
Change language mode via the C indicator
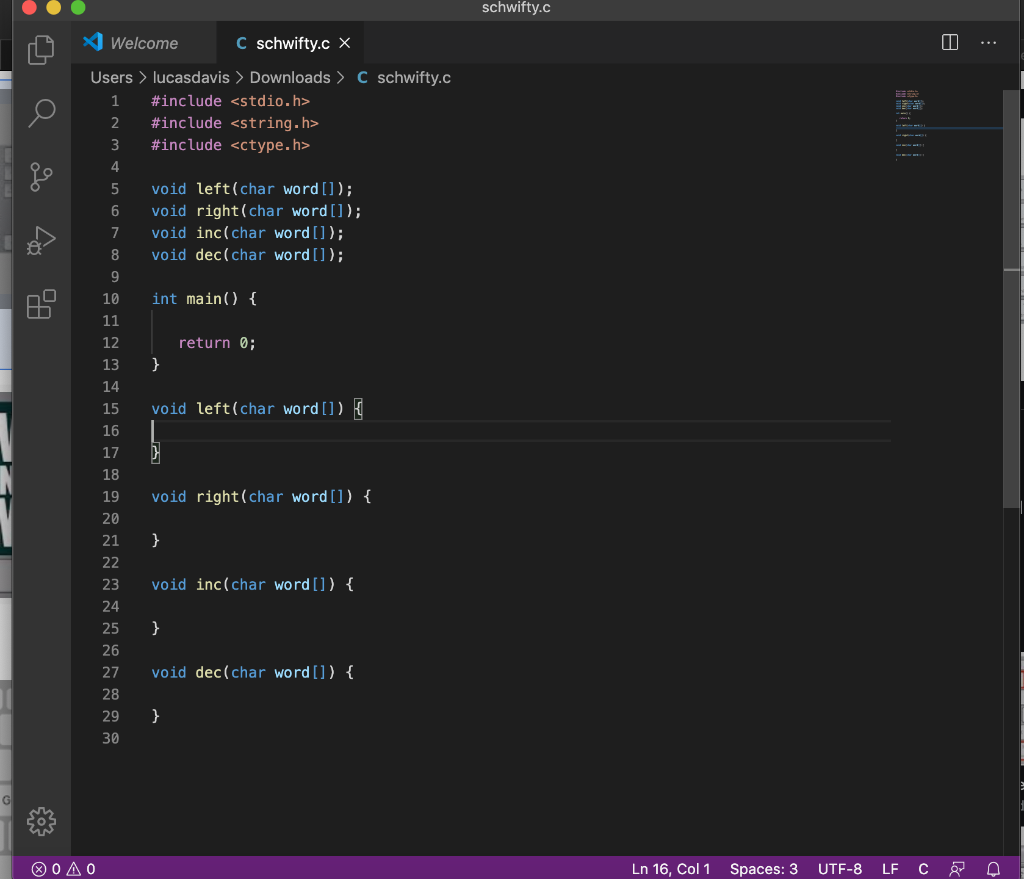click(922, 868)
